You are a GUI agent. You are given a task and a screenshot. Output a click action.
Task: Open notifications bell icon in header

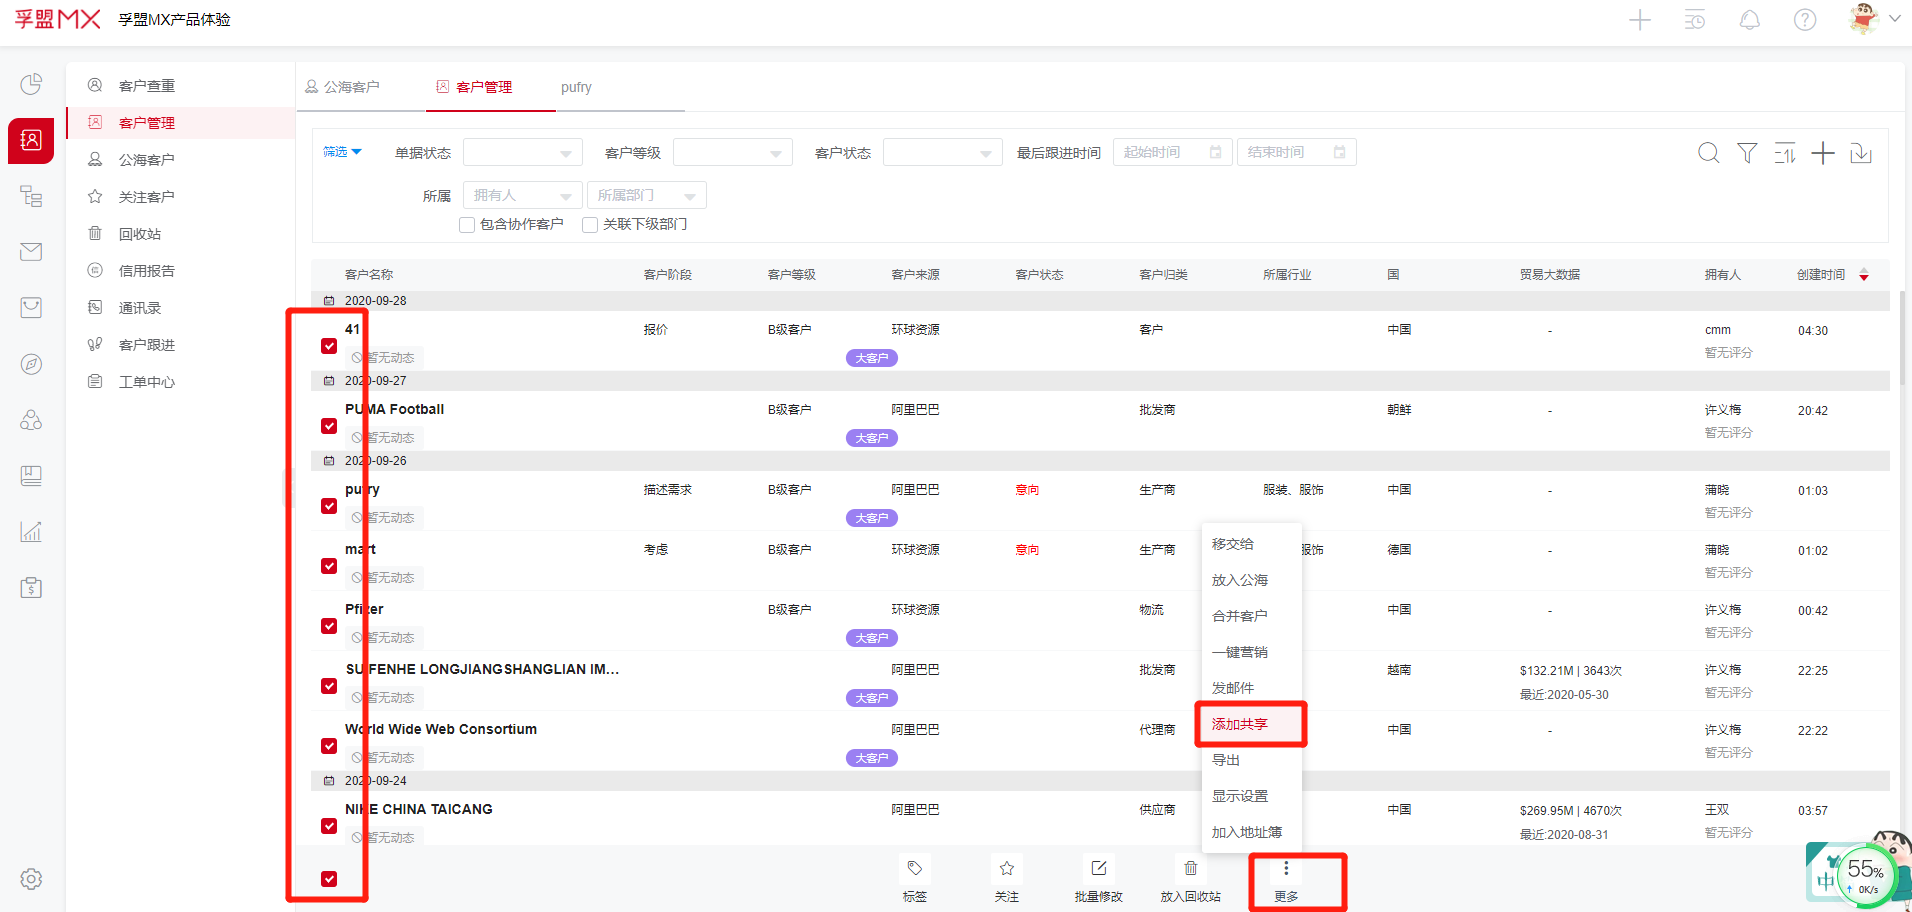(x=1749, y=20)
